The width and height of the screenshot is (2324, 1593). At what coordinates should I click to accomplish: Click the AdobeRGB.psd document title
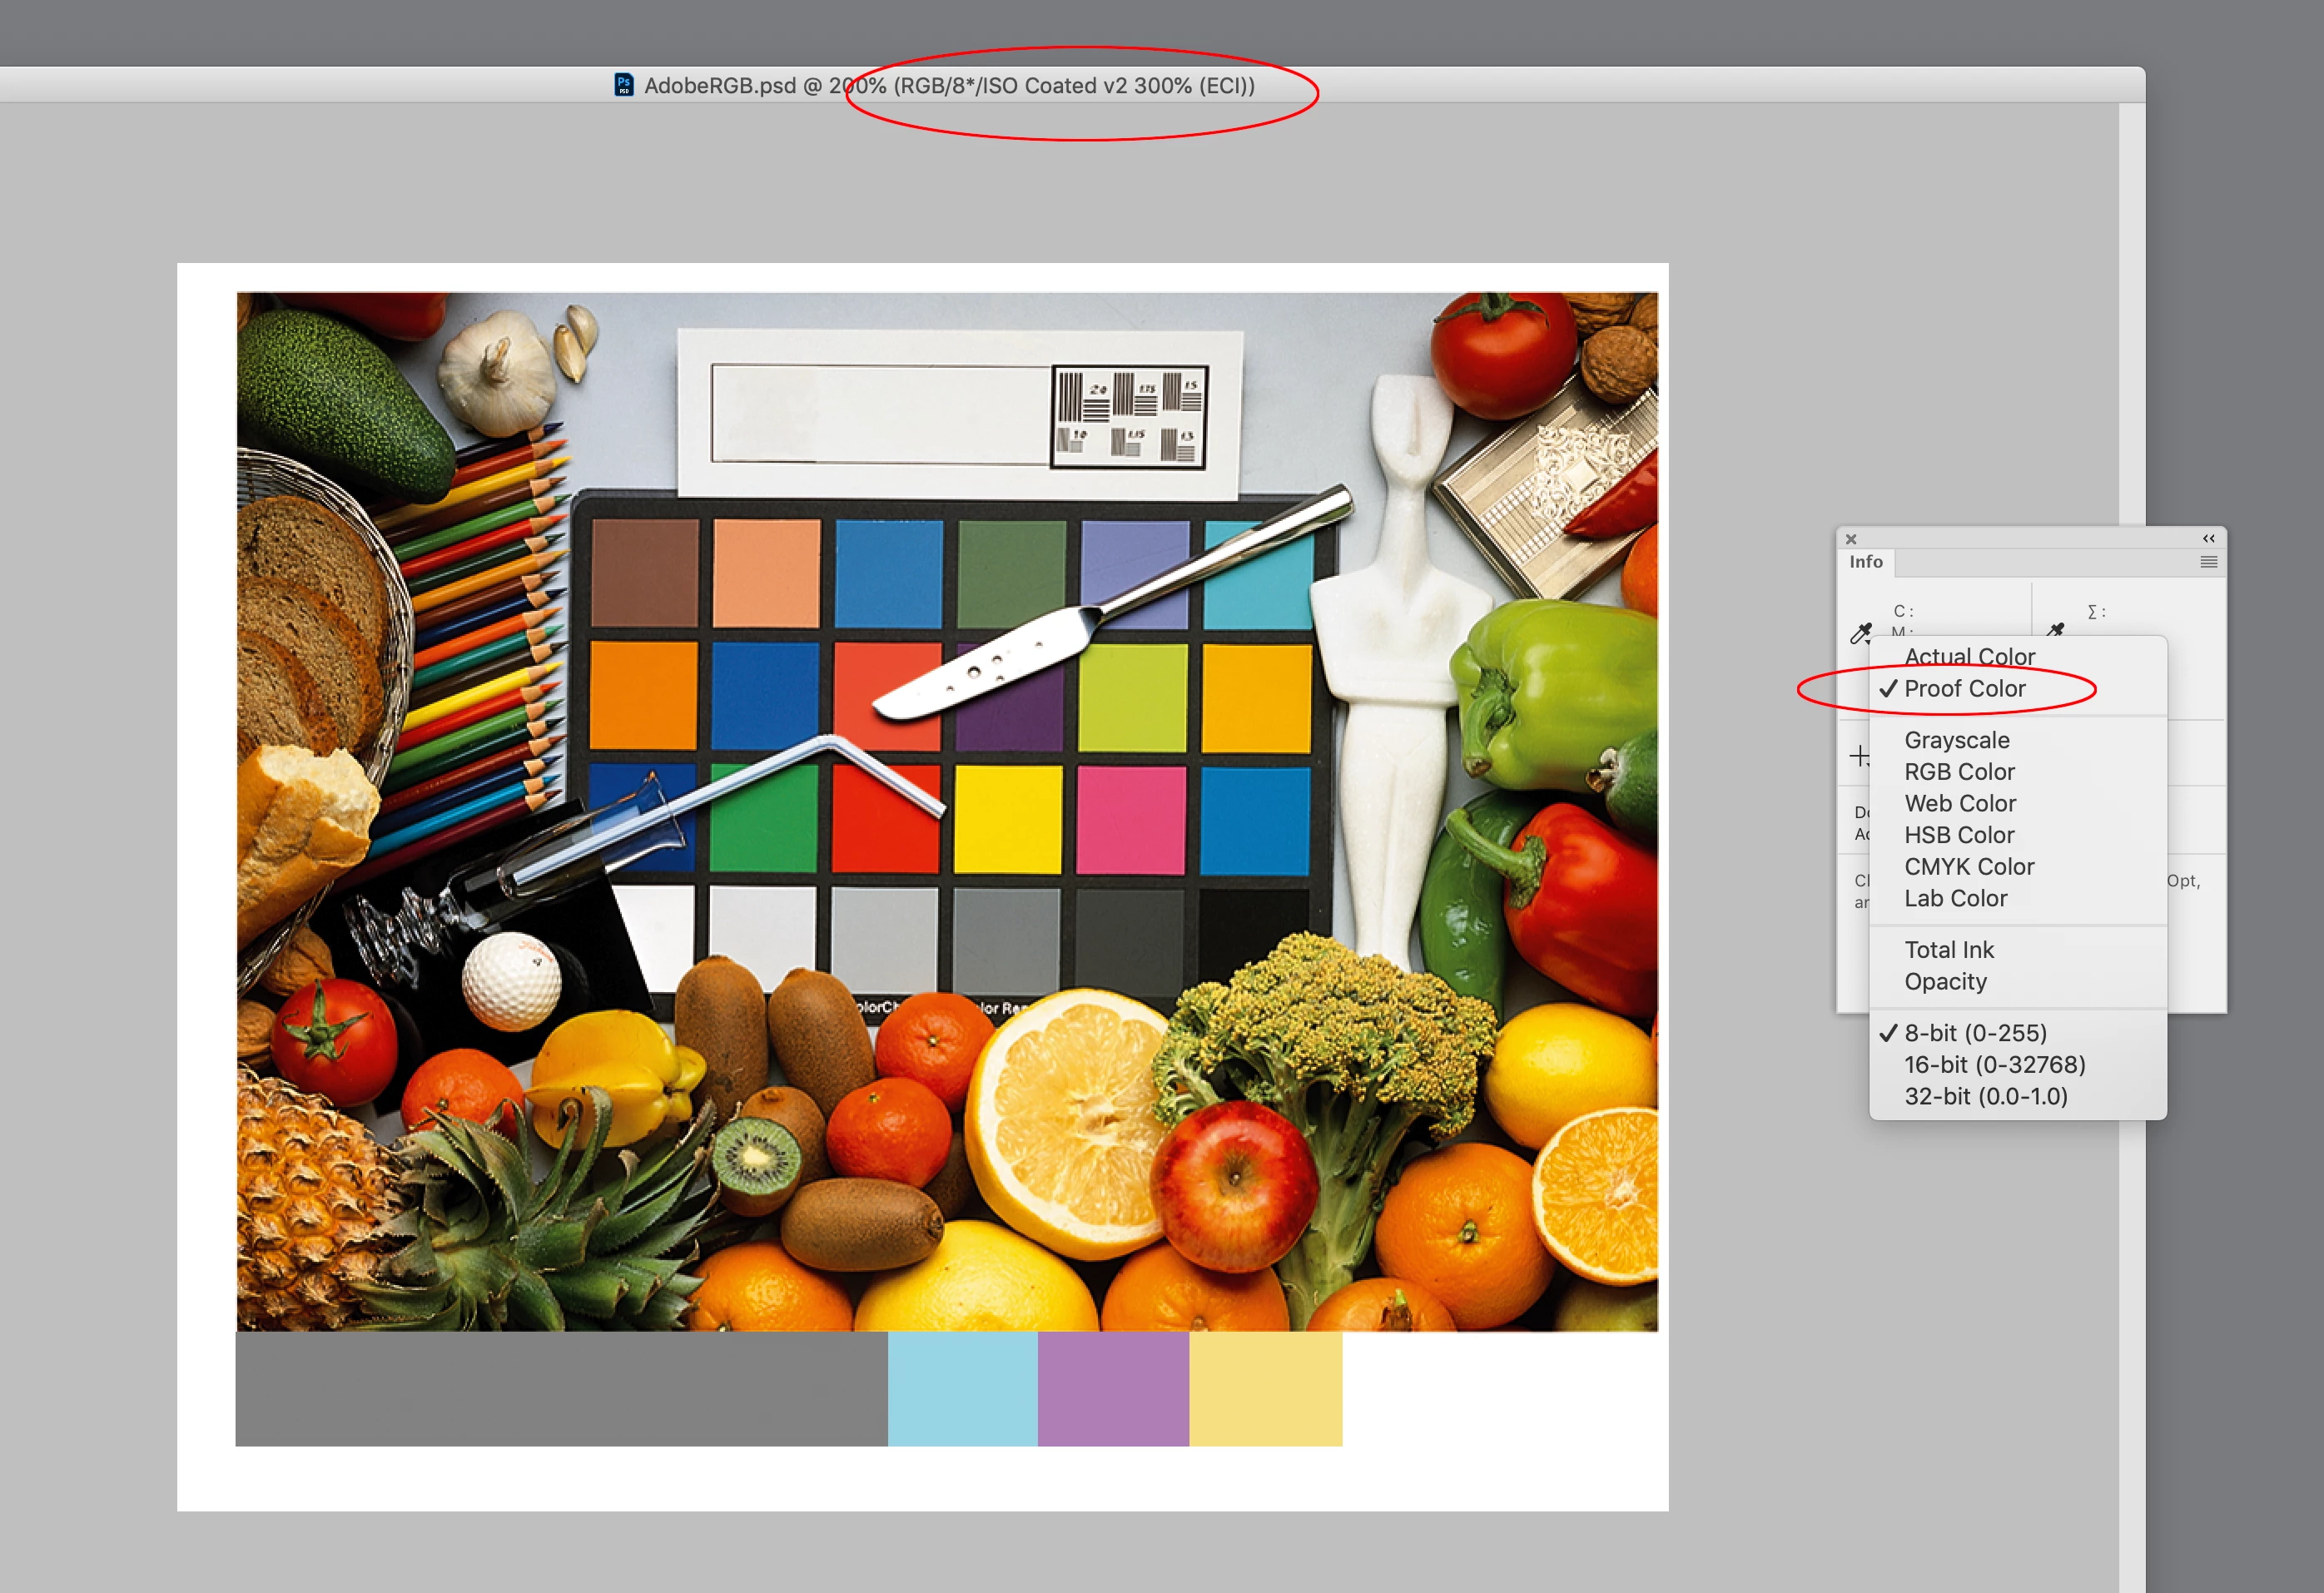(x=720, y=86)
